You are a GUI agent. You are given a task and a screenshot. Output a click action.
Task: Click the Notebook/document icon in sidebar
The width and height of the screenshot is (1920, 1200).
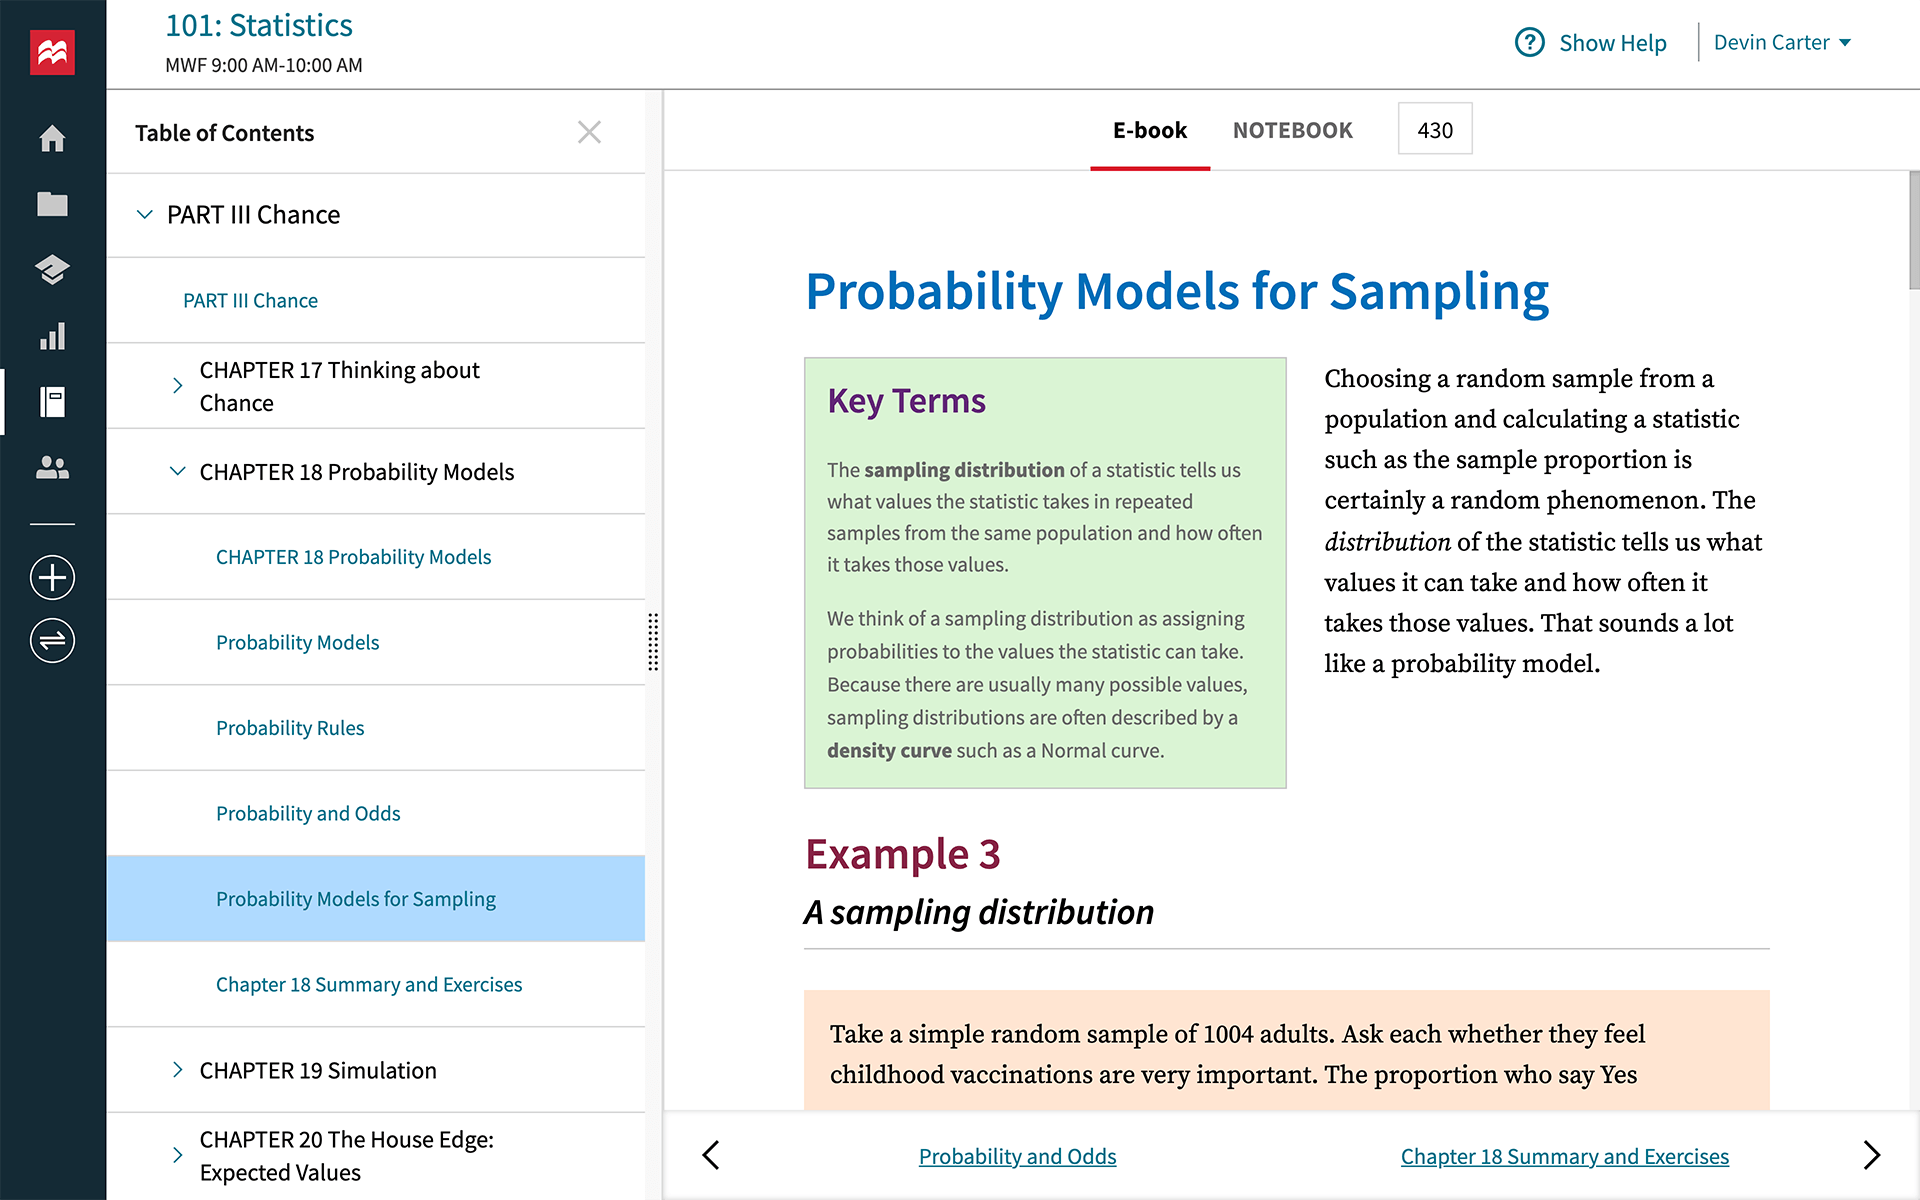pos(53,401)
